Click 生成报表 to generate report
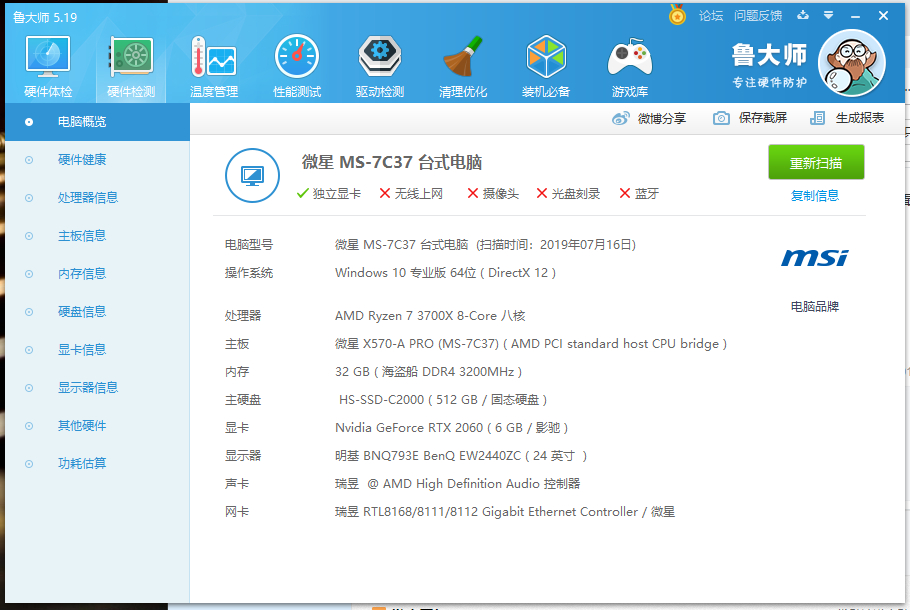The image size is (910, 610). [847, 118]
